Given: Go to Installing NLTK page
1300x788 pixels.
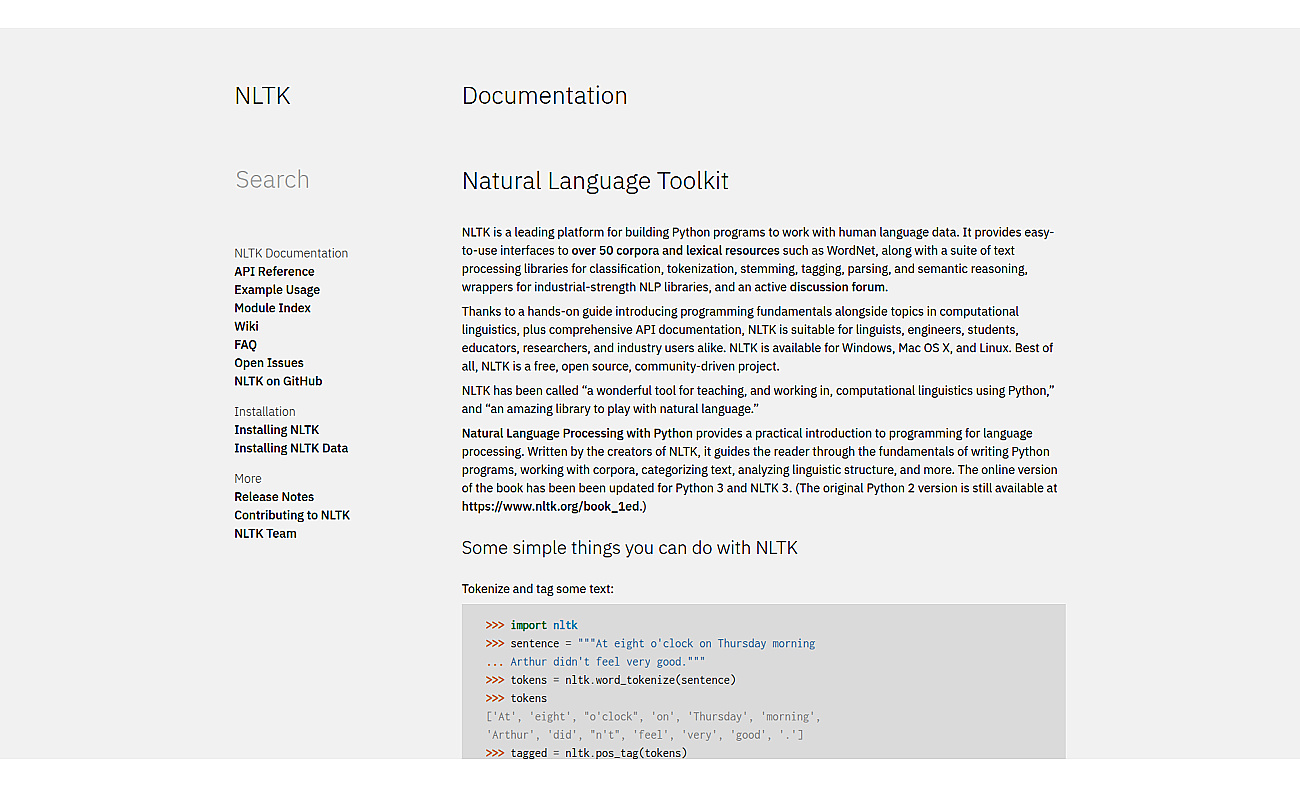Looking at the screenshot, I should 277,430.
